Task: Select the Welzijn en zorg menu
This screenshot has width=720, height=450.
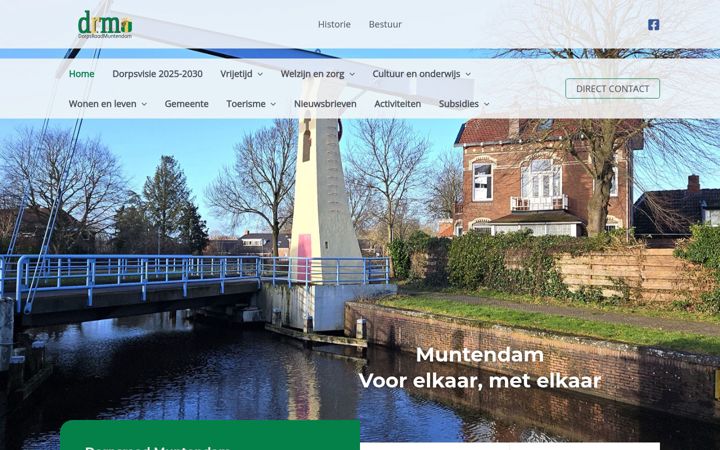Action: point(312,74)
